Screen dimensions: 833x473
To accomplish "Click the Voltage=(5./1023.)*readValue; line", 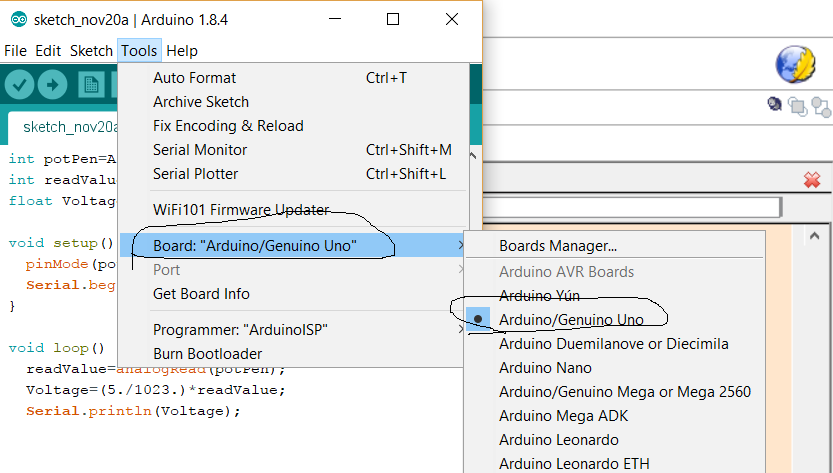I will 156,390.
